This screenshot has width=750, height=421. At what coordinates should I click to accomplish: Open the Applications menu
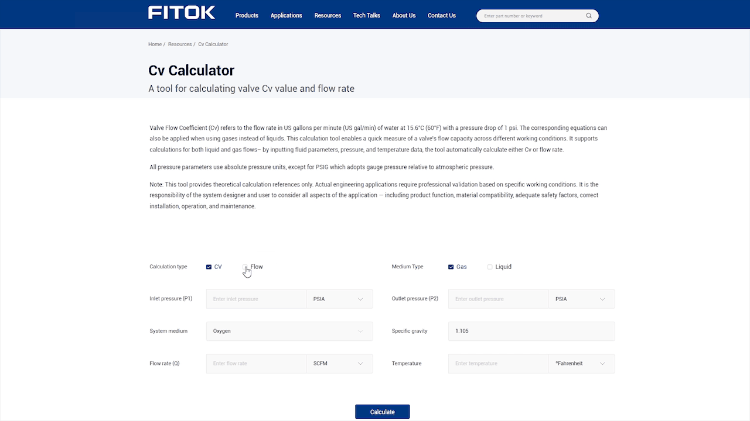click(286, 16)
